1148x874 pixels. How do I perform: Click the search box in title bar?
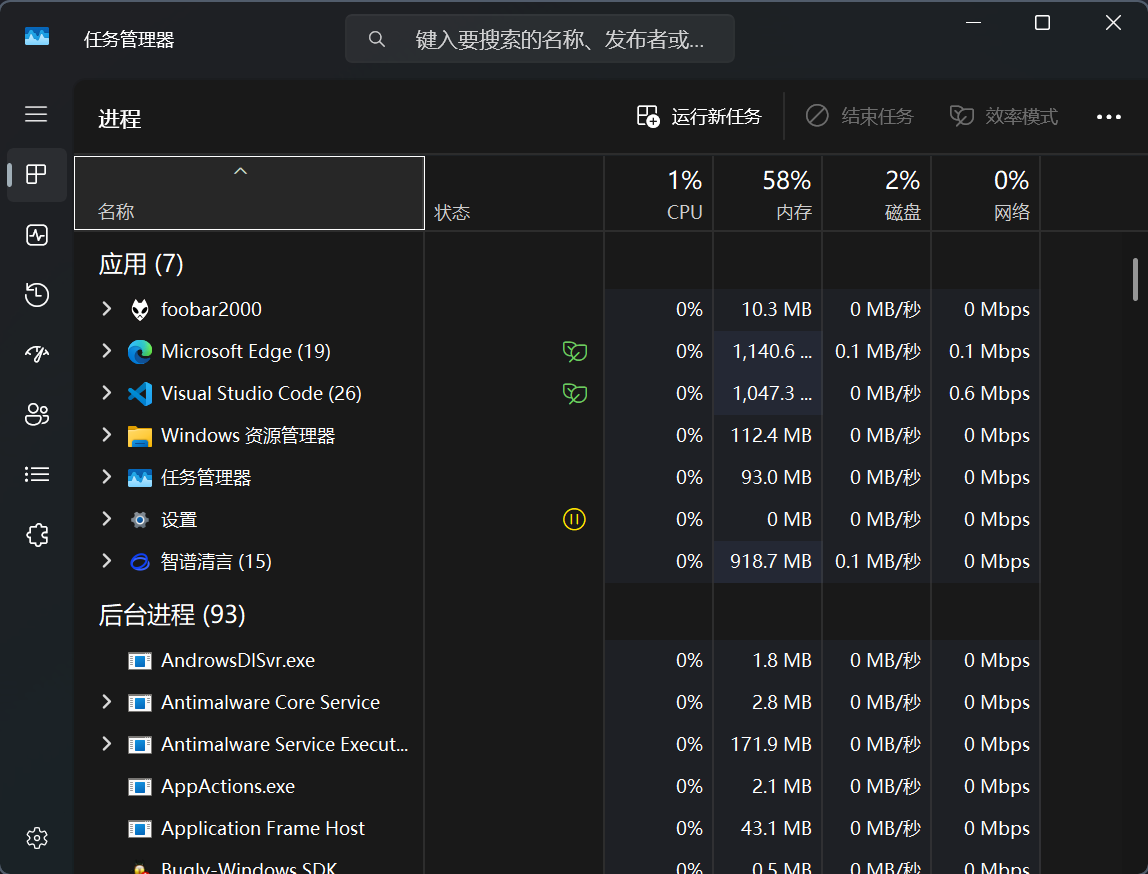540,39
